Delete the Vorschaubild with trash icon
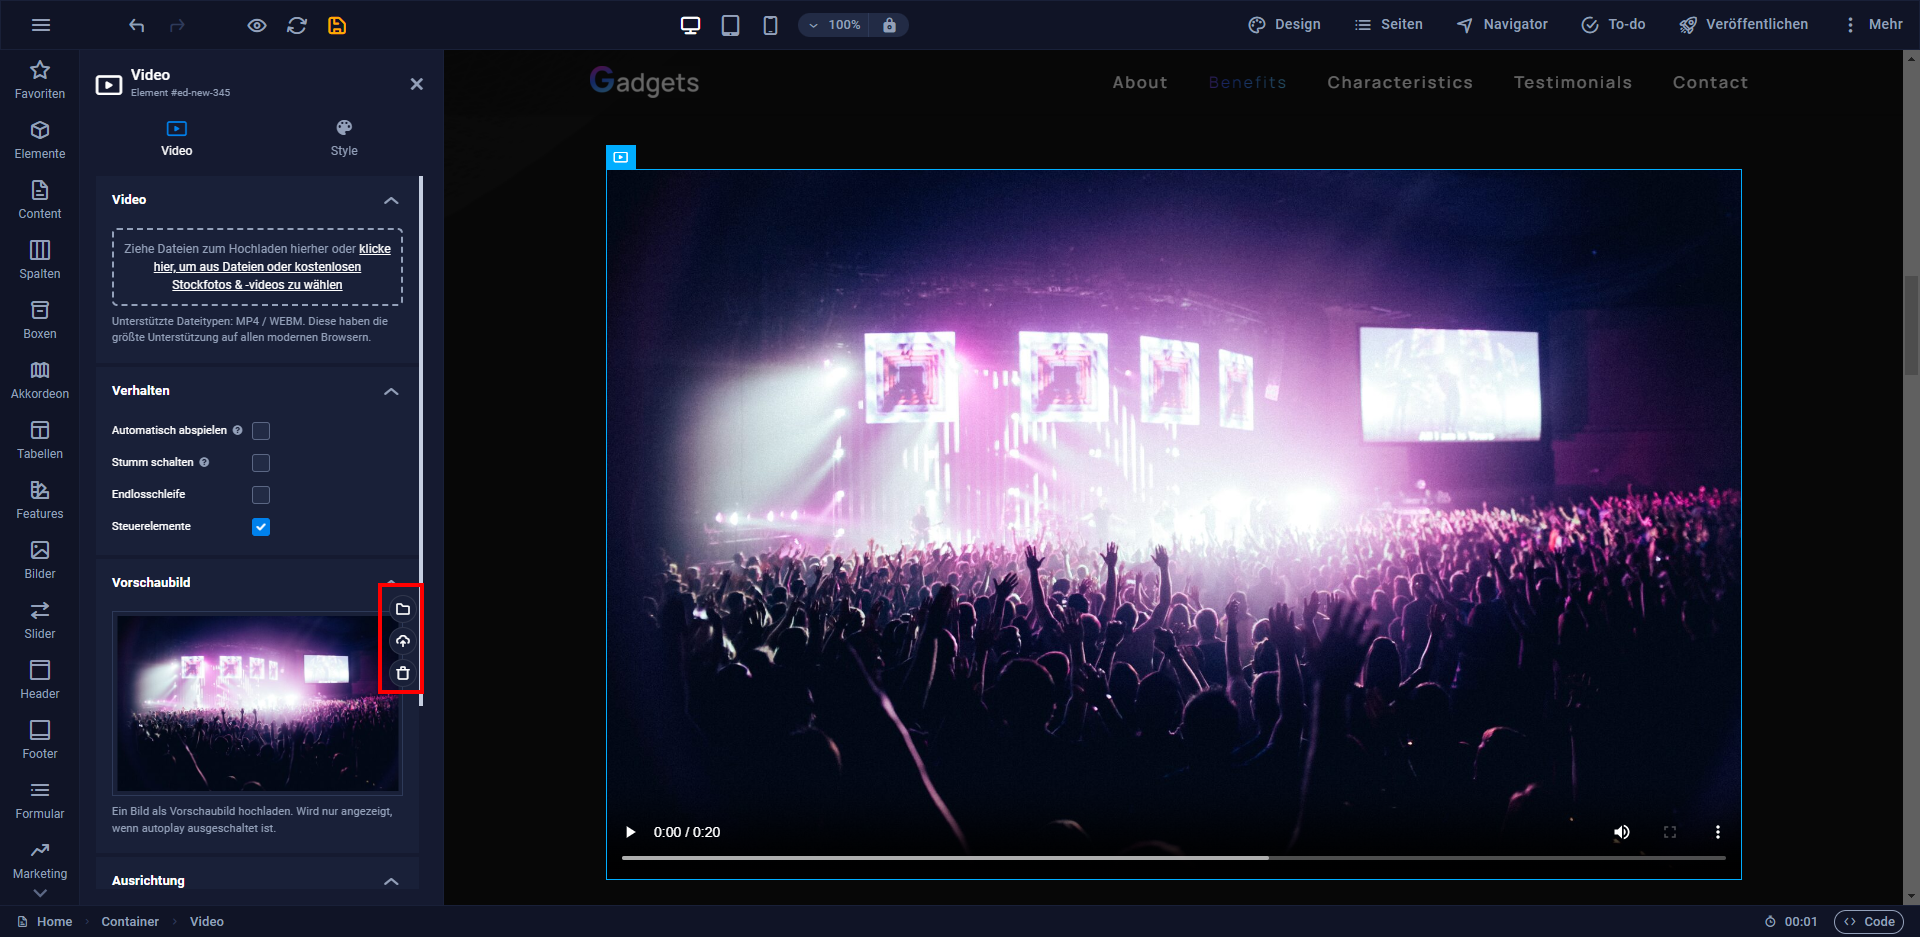This screenshot has height=937, width=1920. coord(403,673)
